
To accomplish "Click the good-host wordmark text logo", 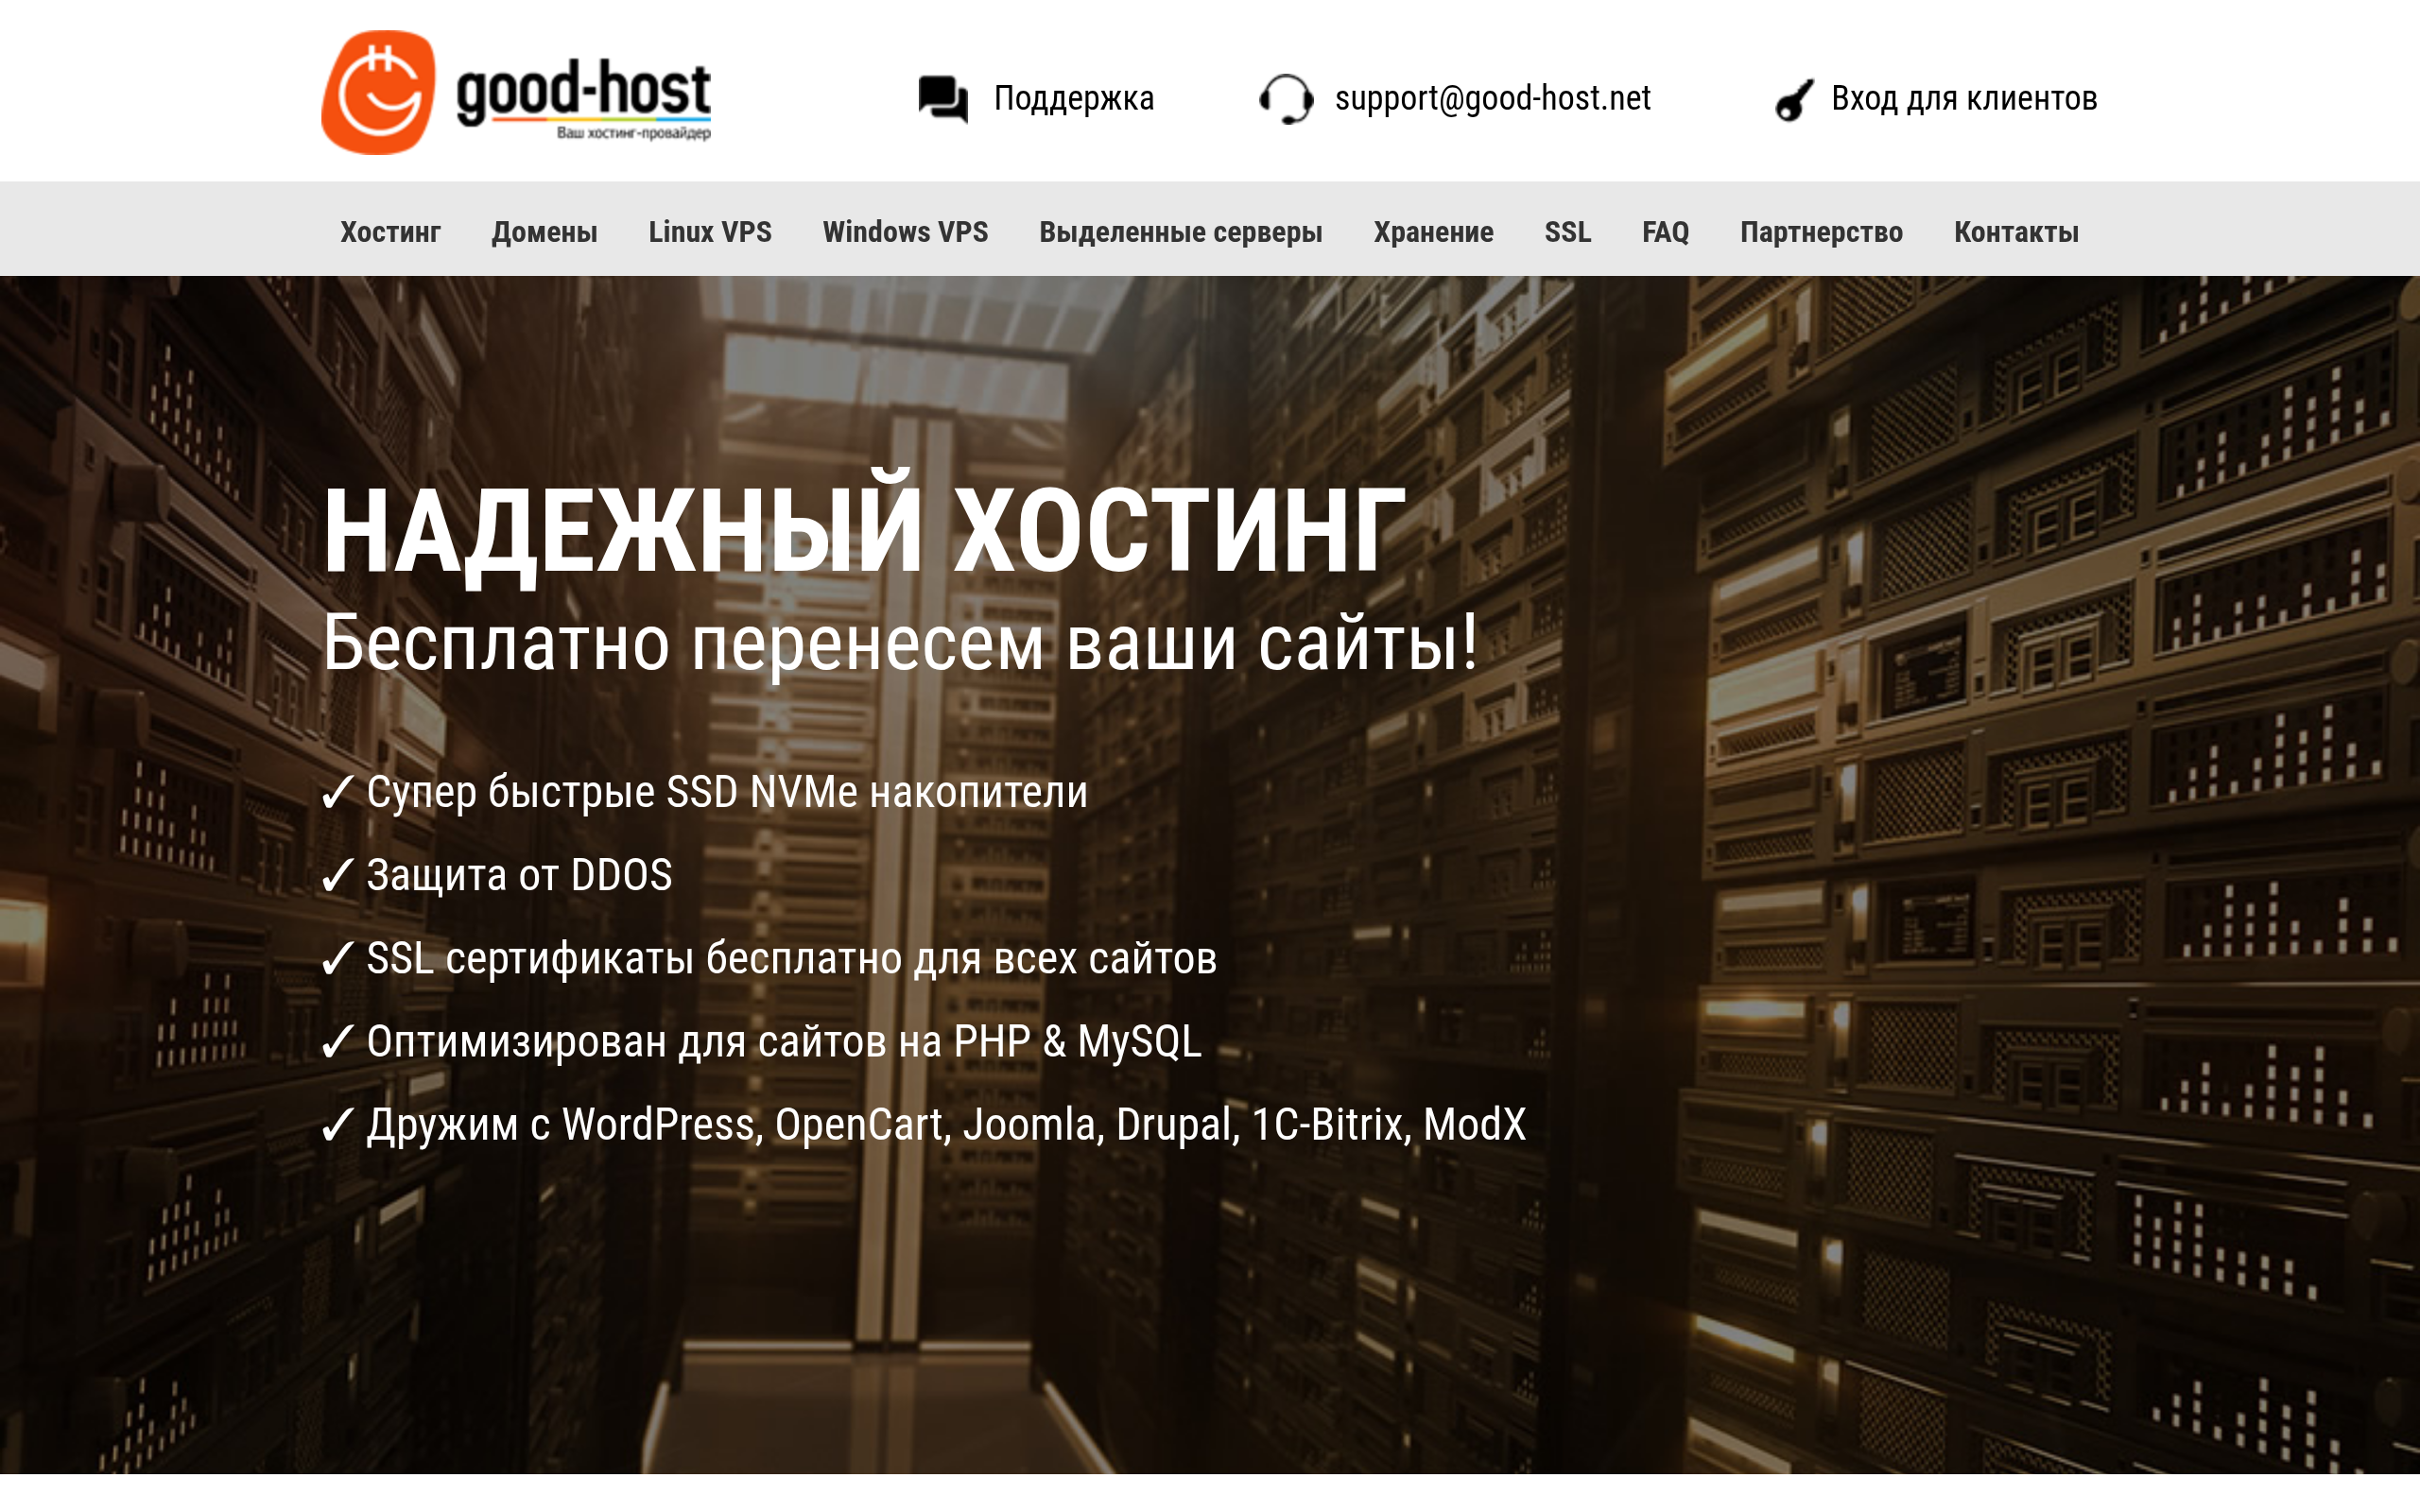I will (x=583, y=95).
